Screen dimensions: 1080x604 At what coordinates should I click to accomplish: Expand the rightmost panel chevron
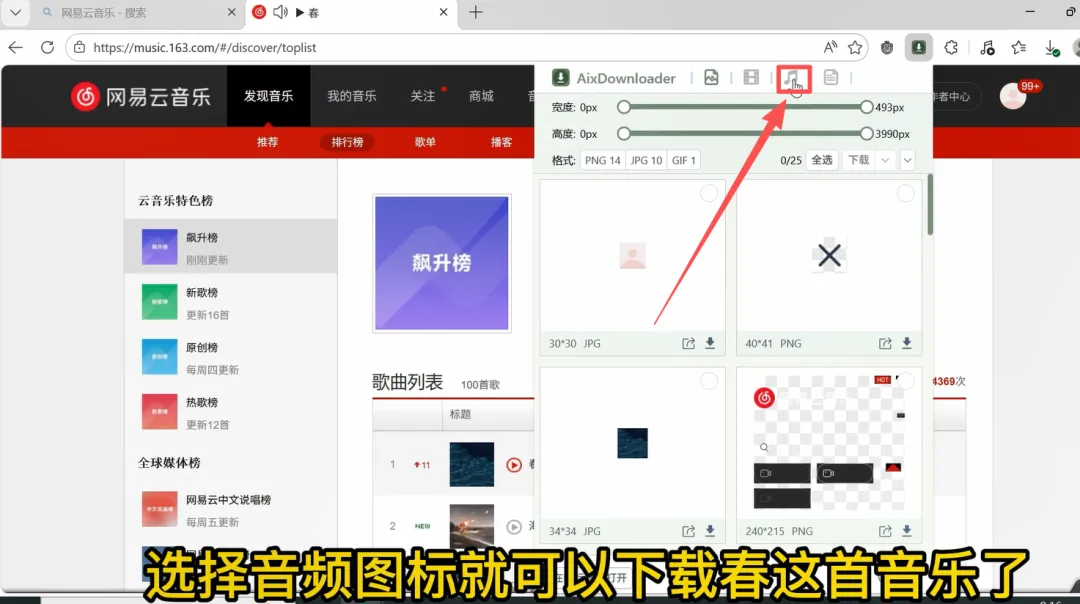907,160
